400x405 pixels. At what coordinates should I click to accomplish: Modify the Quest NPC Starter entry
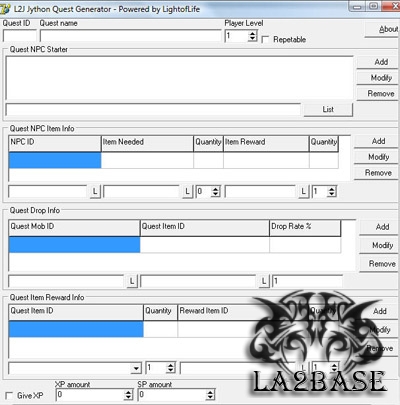[x=378, y=78]
